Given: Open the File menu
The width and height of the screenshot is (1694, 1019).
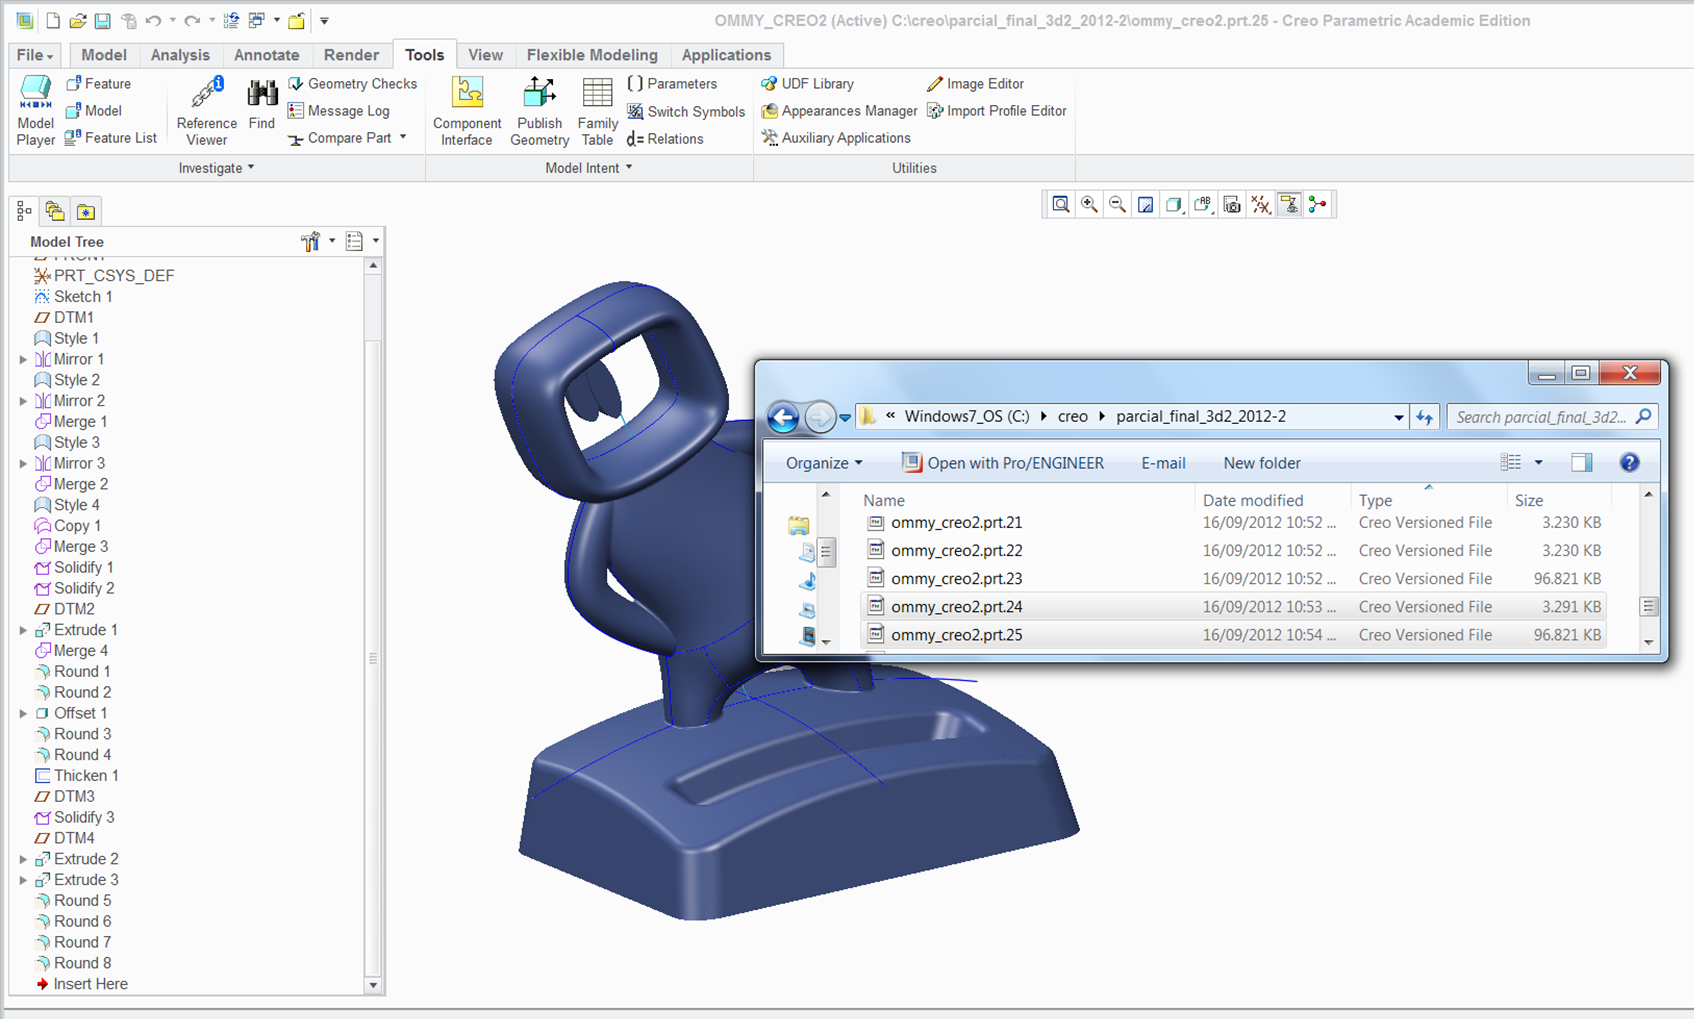Looking at the screenshot, I should [x=35, y=55].
